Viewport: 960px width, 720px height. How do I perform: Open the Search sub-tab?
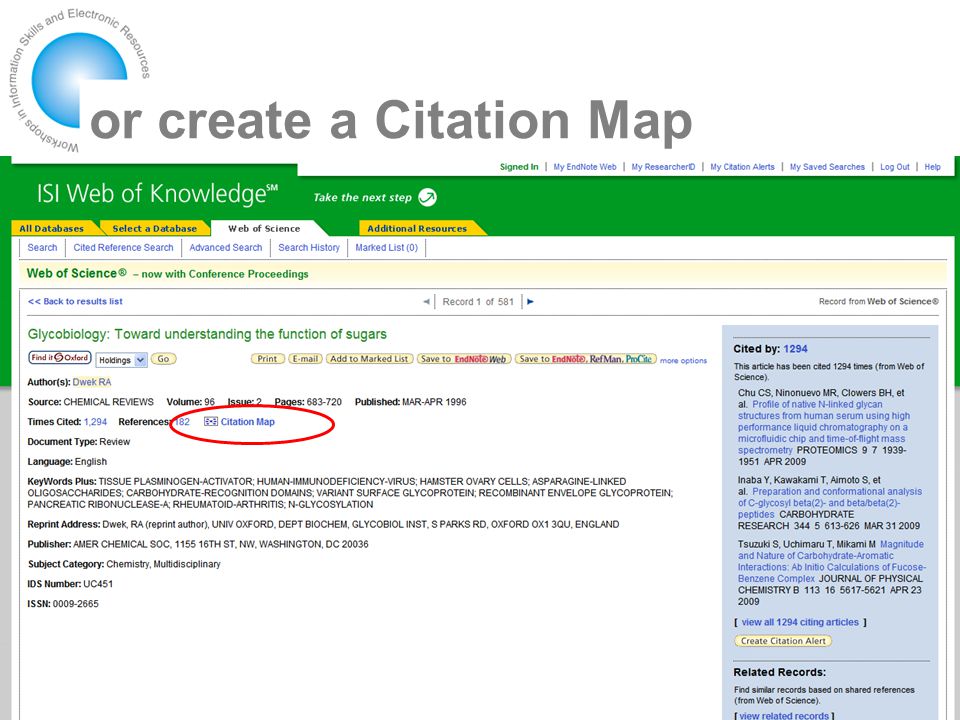42,247
